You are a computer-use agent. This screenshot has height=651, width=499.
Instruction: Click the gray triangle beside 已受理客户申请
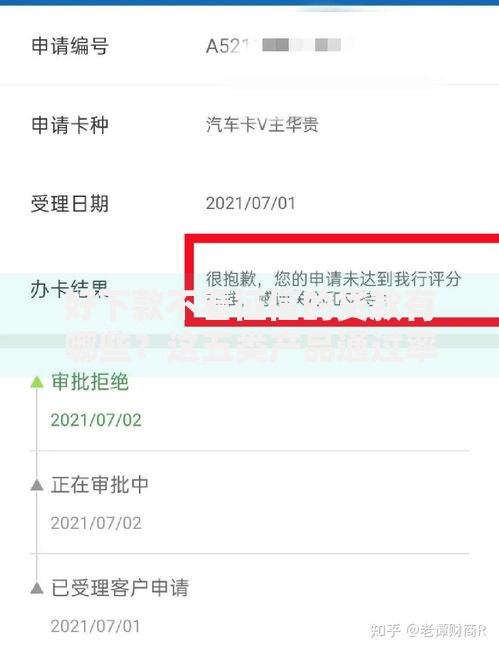[37, 587]
